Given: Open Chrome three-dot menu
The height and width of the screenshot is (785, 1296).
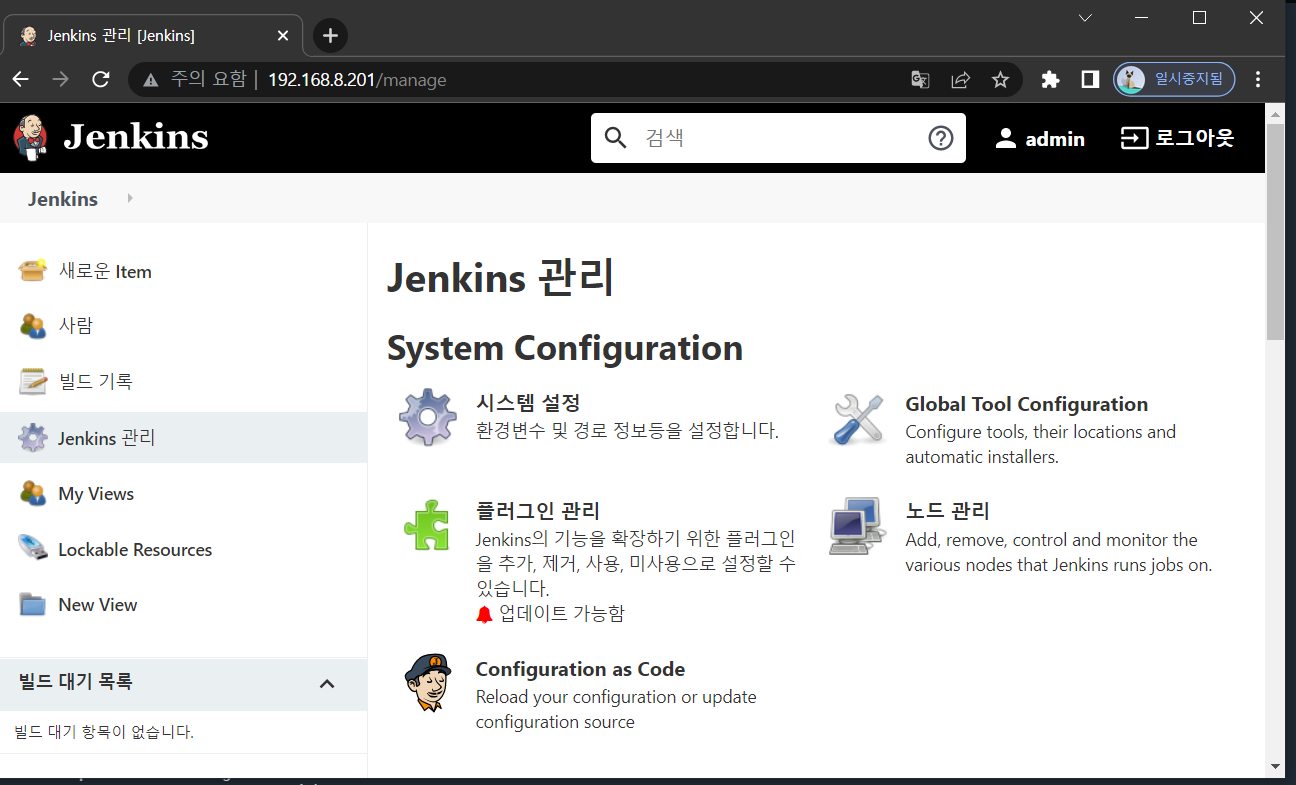Looking at the screenshot, I should pos(1258,79).
